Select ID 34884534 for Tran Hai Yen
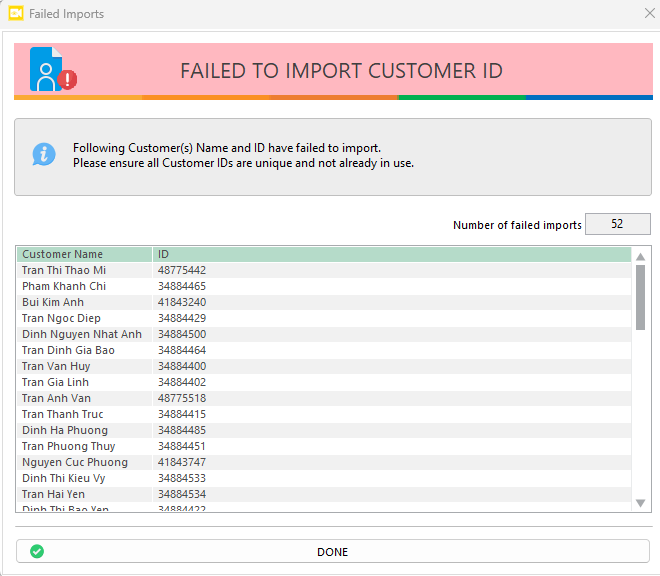Viewport: 660px width, 576px height. tap(182, 494)
